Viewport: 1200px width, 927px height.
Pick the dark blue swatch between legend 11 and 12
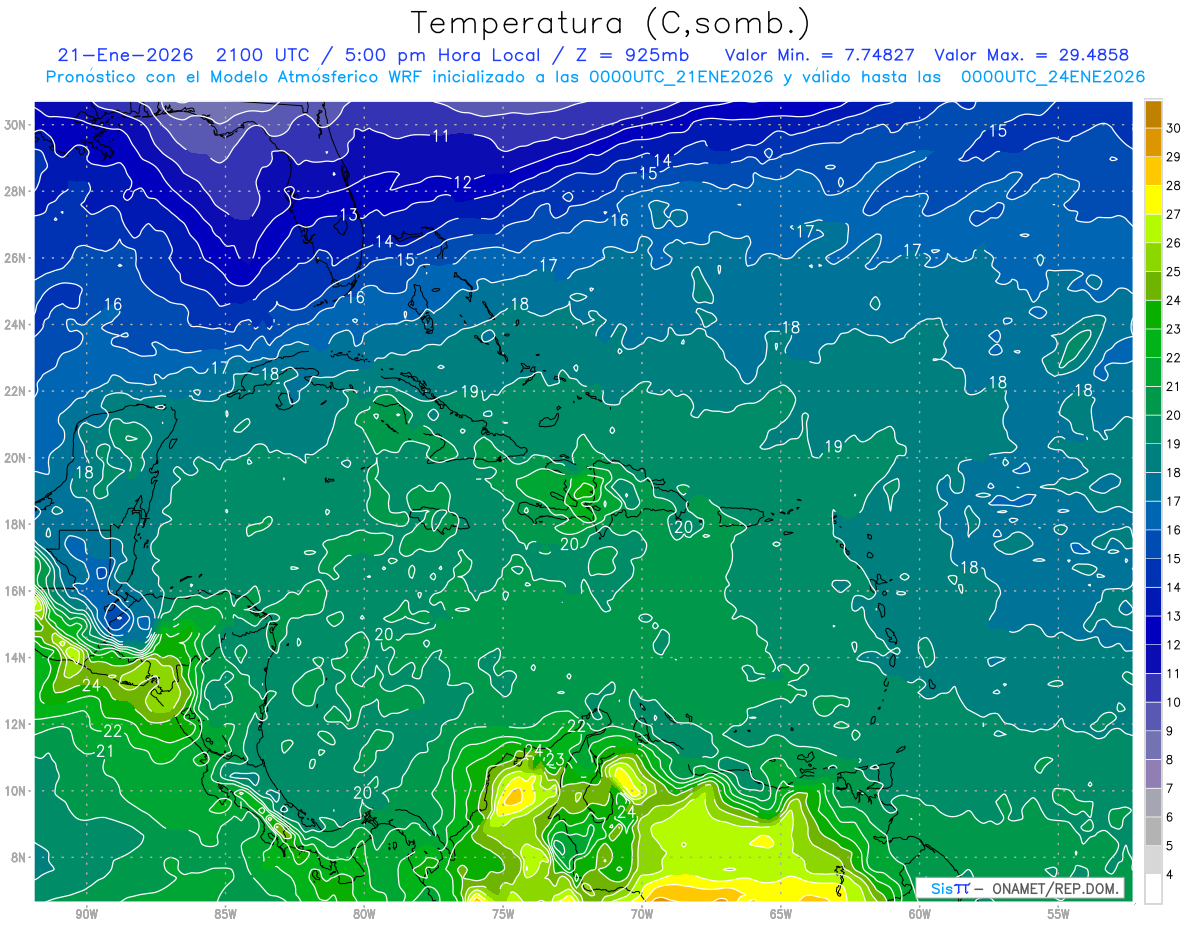1154,659
